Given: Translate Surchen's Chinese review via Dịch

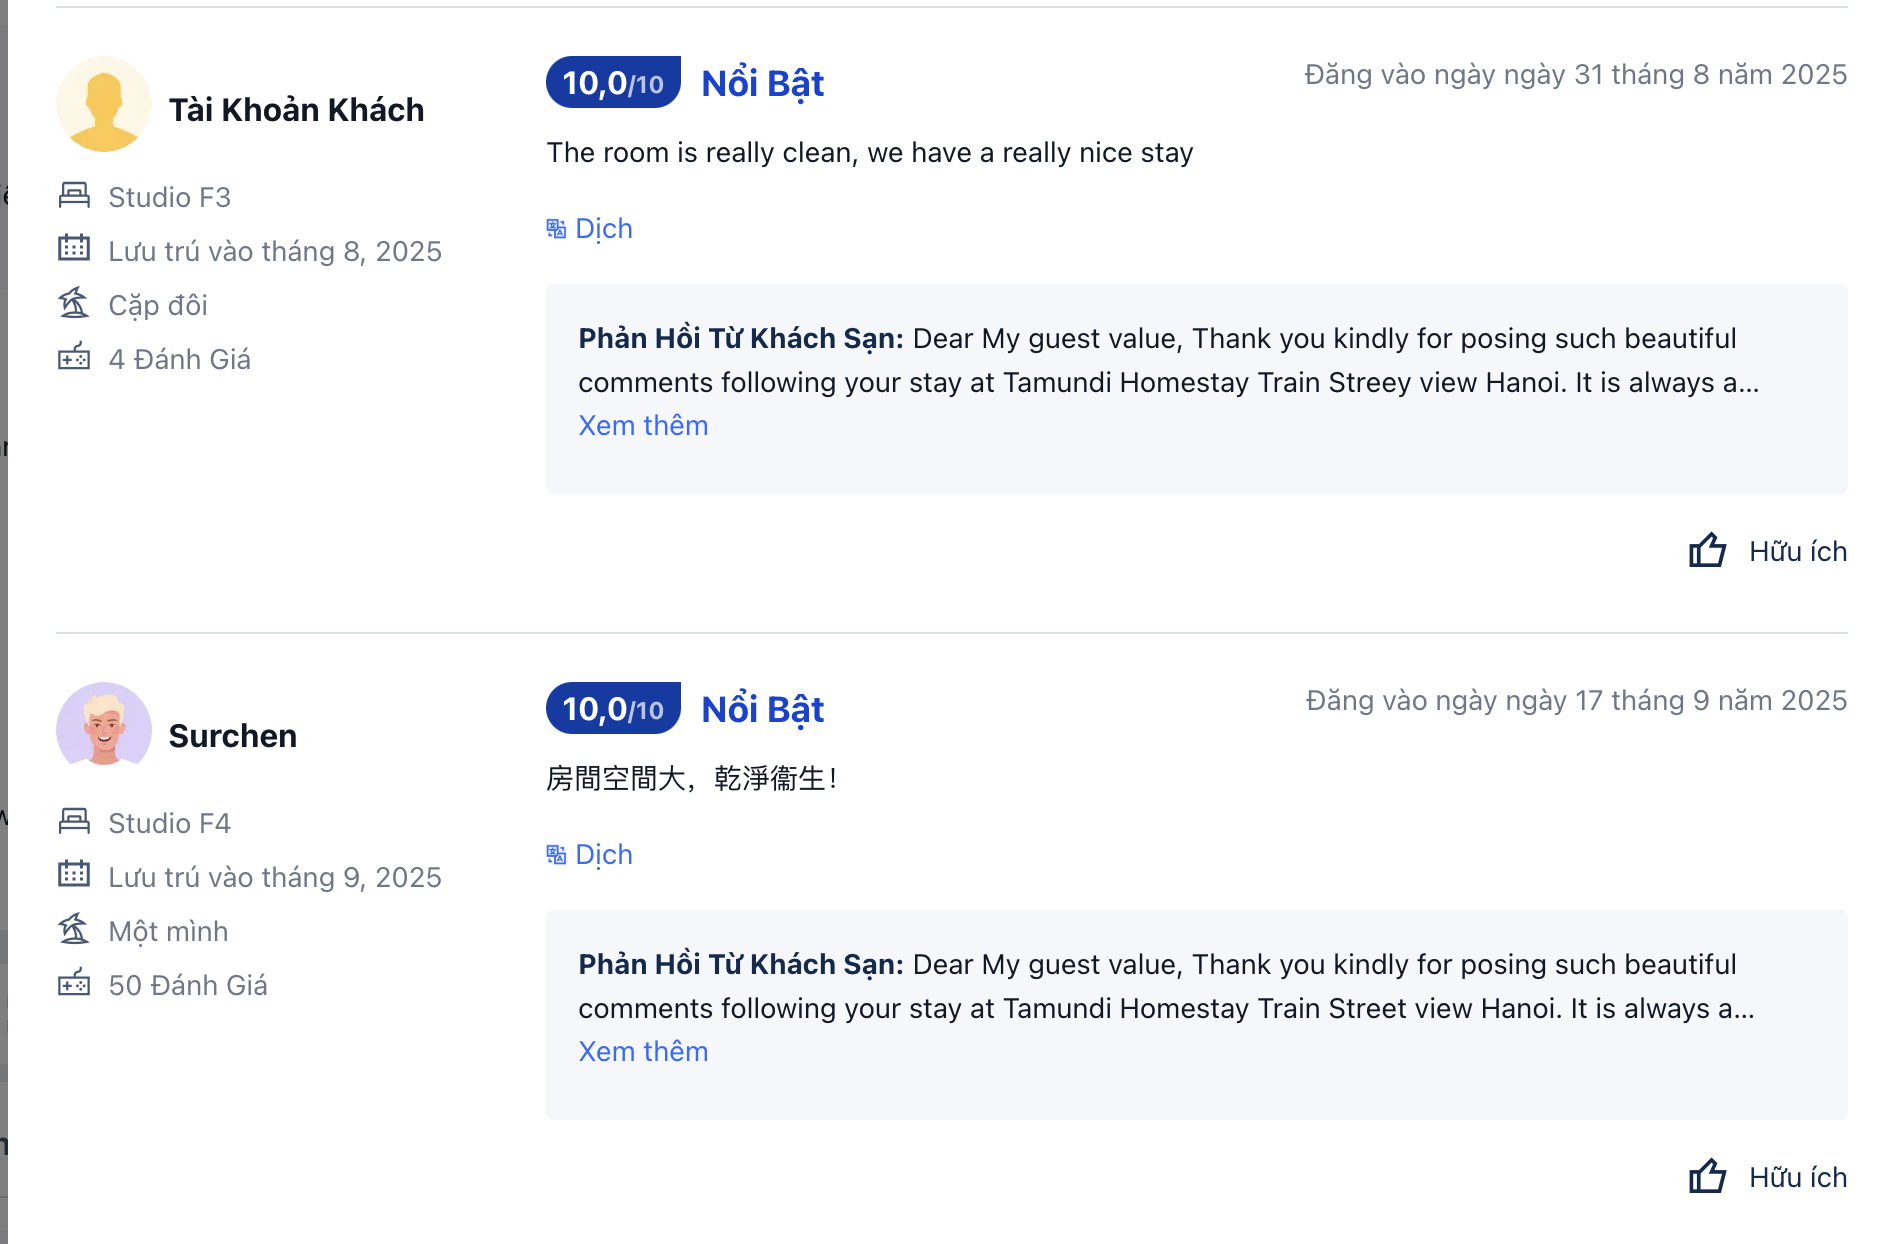Looking at the screenshot, I should click(604, 855).
